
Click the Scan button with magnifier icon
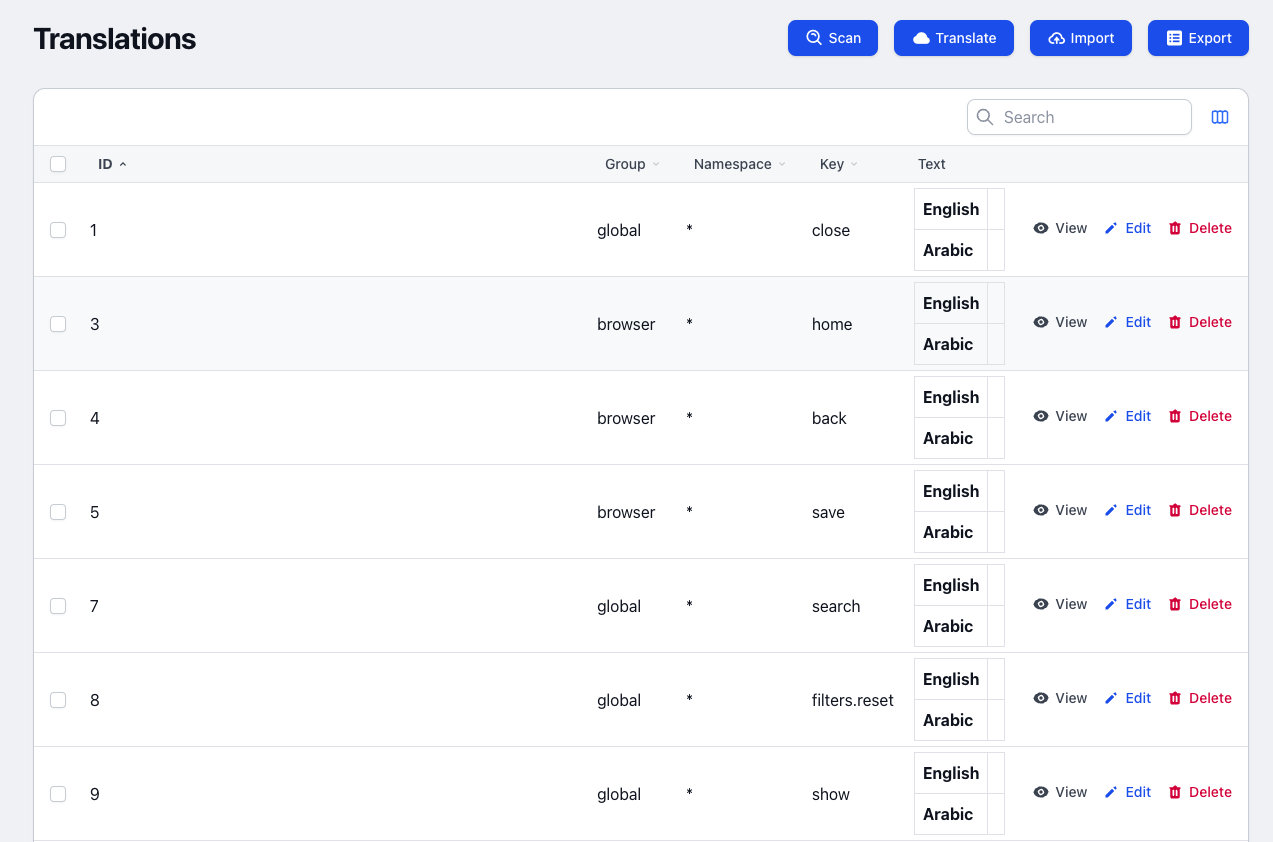pyautogui.click(x=832, y=38)
